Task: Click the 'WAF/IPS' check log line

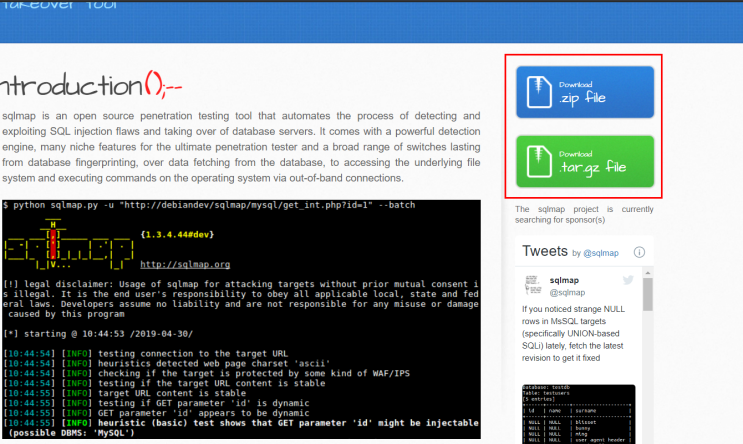Action: 206,373
